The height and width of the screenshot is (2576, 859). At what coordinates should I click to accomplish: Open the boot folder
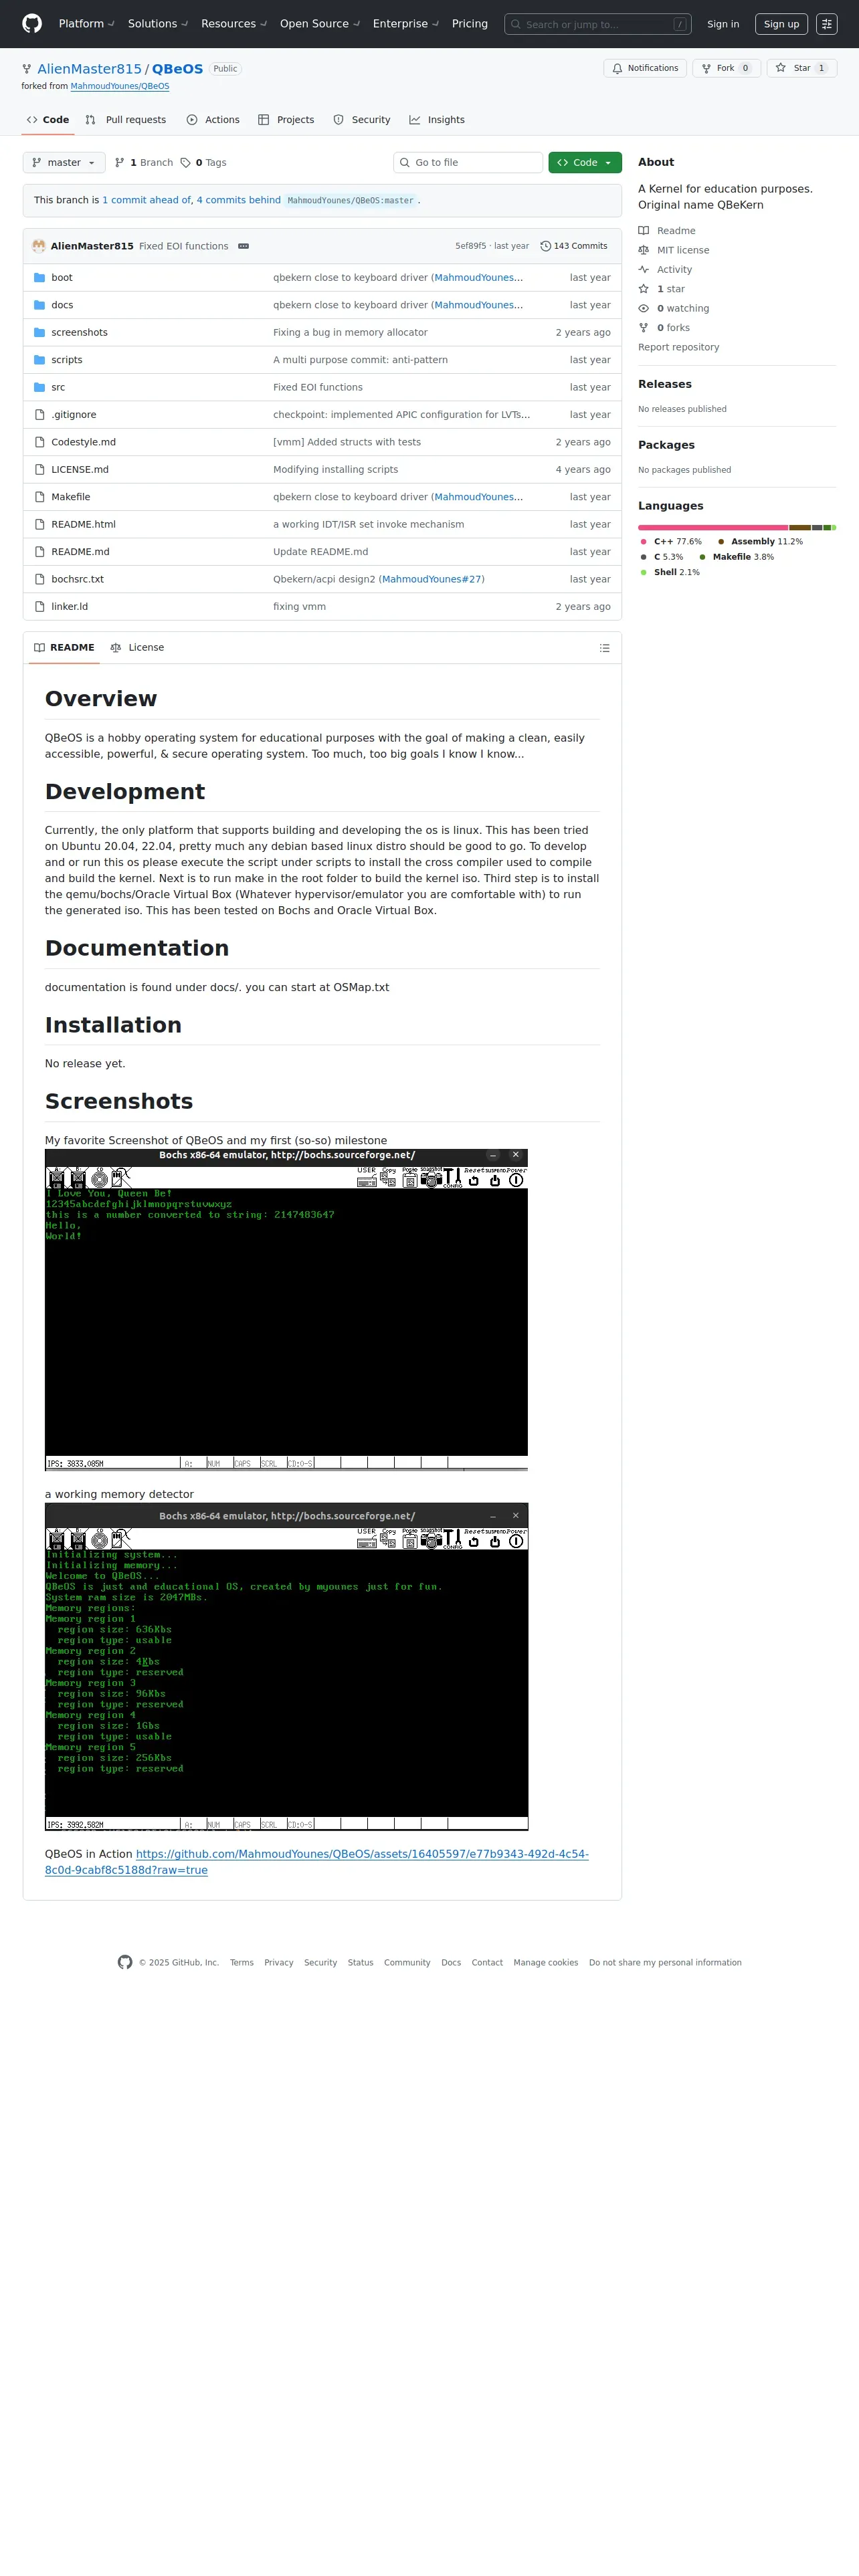pyautogui.click(x=62, y=278)
